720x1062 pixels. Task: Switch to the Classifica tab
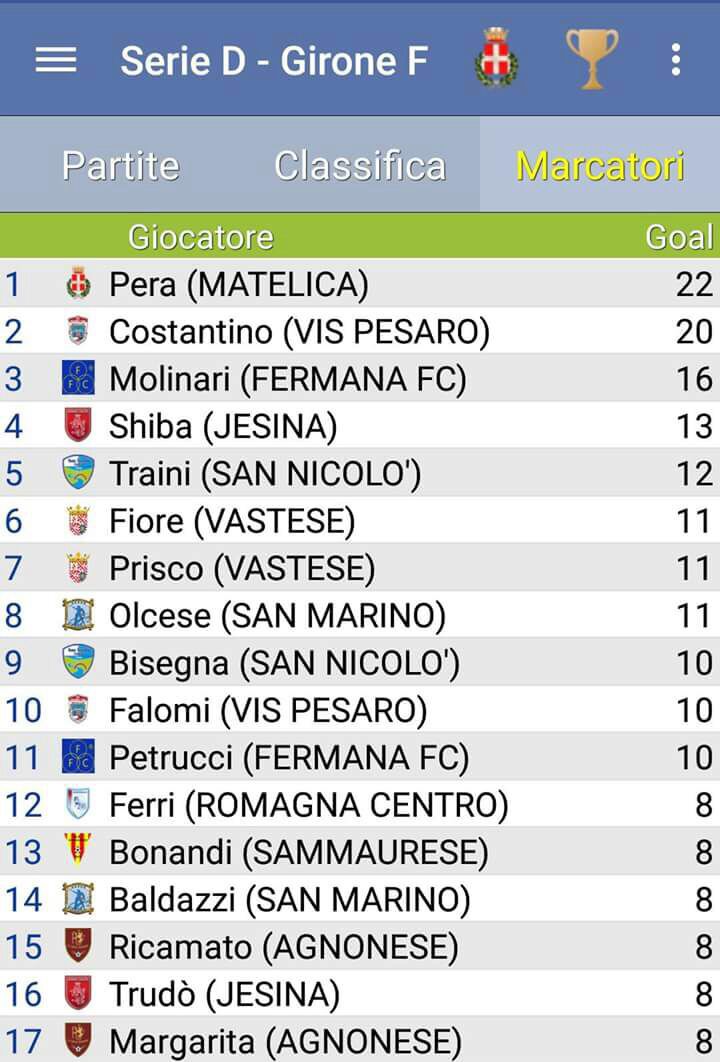point(360,165)
